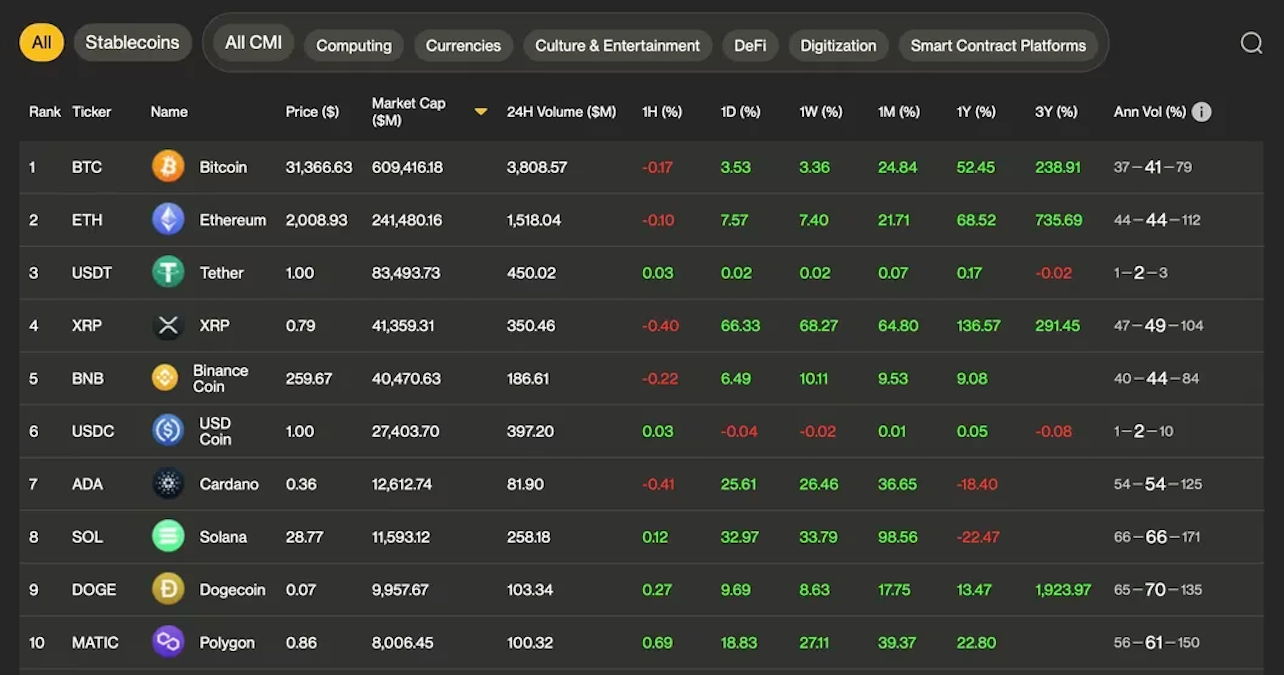Image resolution: width=1284 pixels, height=675 pixels.
Task: Click the Solana logo icon
Action: coord(168,536)
